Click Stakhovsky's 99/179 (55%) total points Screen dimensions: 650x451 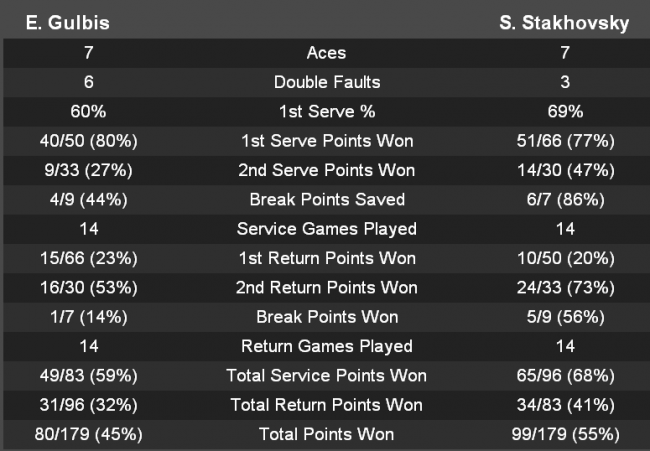pos(564,434)
